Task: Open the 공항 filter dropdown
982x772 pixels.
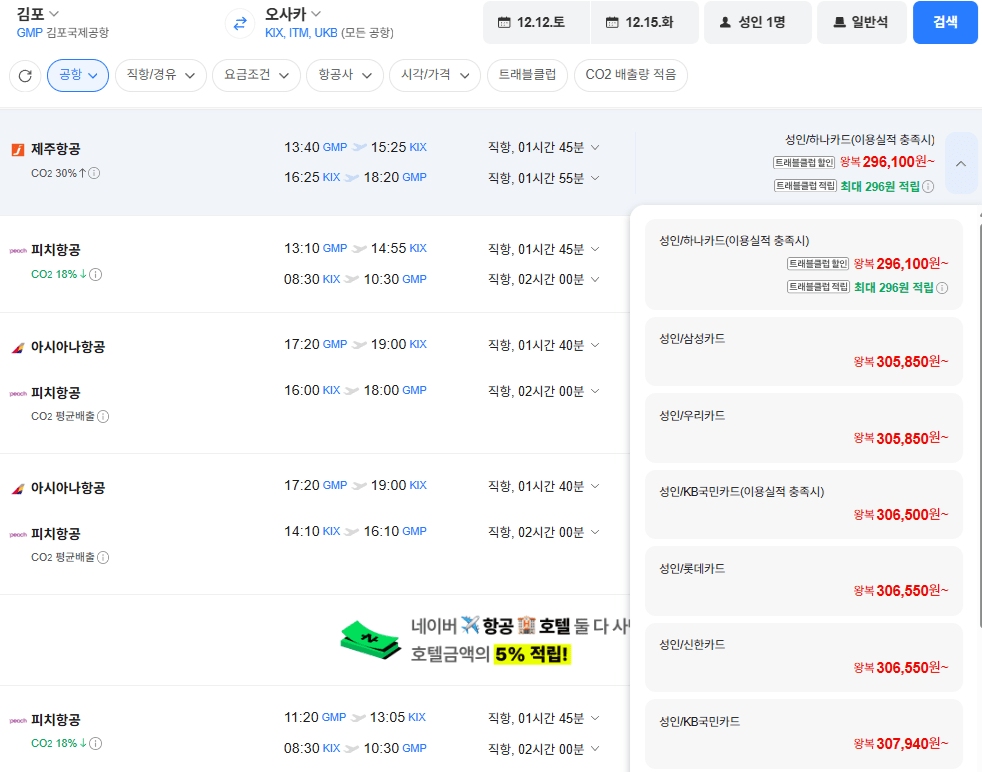Action: (x=78, y=75)
